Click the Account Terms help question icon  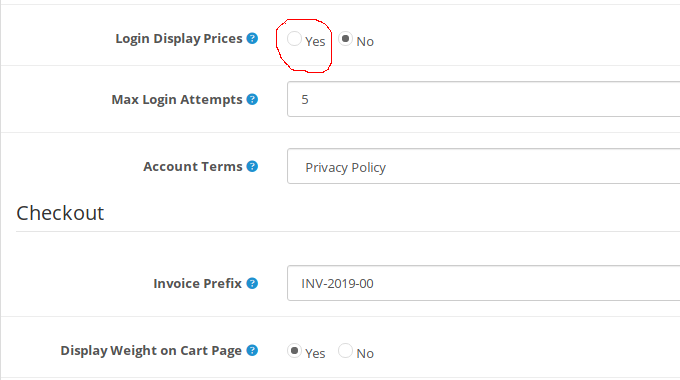click(252, 166)
